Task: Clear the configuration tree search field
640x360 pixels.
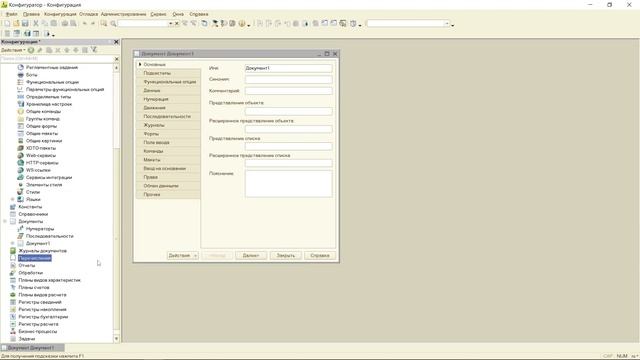Action: (x=116, y=59)
